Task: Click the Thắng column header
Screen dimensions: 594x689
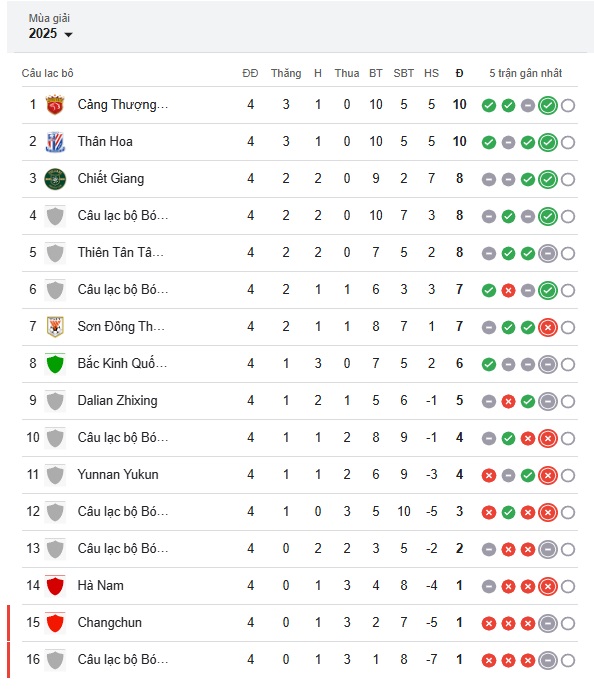Action: pos(286,73)
